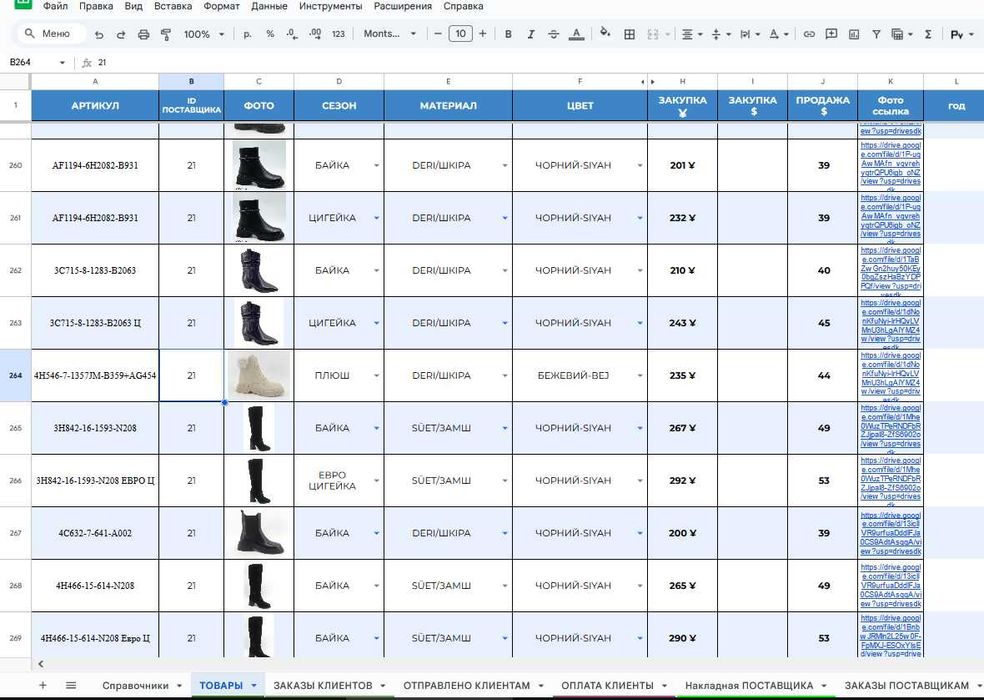Decrease font size with minus button
This screenshot has height=700, width=984.
[x=438, y=34]
